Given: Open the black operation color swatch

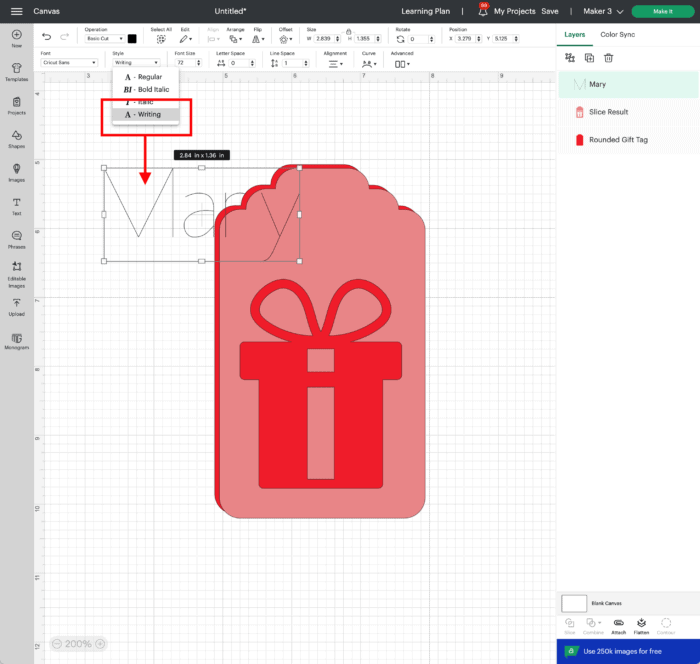Looking at the screenshot, I should click(x=132, y=39).
